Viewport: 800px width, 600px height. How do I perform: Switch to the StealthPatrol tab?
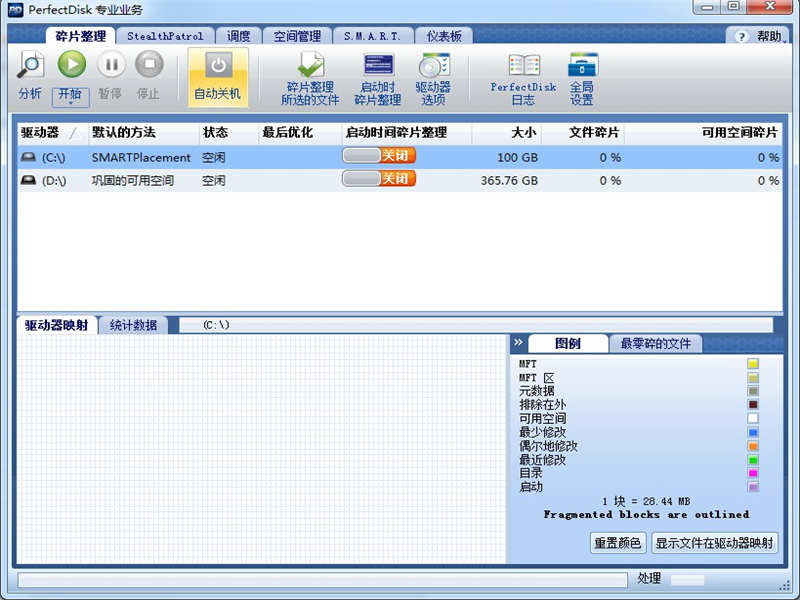[x=165, y=36]
